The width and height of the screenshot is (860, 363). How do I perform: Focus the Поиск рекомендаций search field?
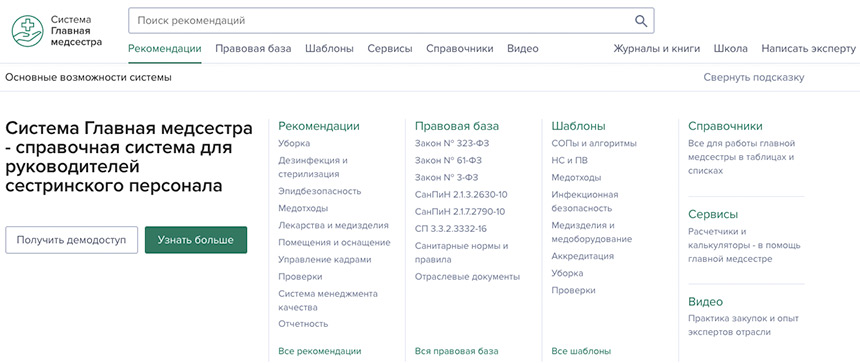coord(391,21)
